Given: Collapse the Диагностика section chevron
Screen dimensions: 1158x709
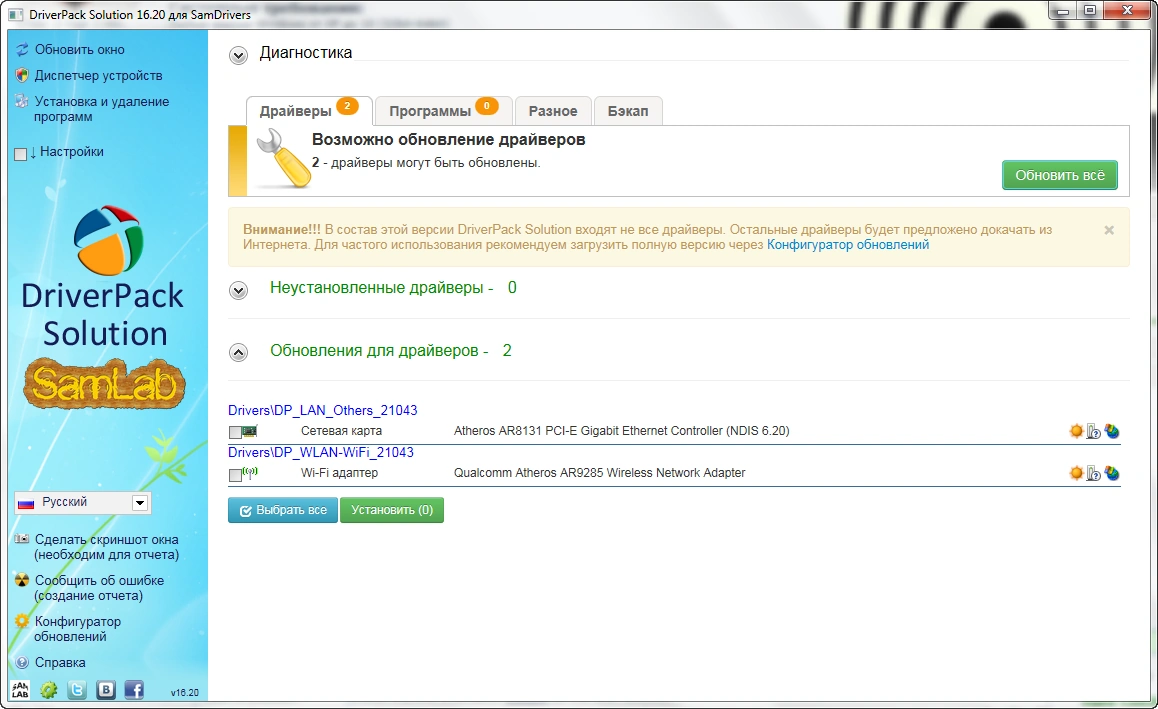Looking at the screenshot, I should click(238, 55).
